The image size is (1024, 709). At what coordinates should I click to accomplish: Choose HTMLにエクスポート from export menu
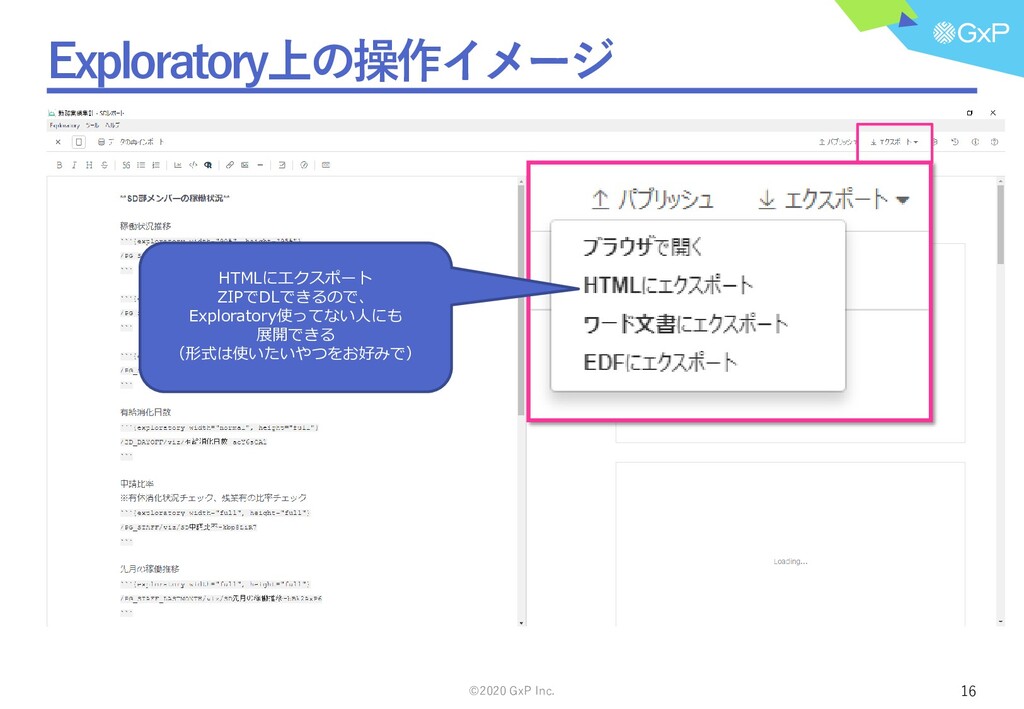tap(667, 285)
